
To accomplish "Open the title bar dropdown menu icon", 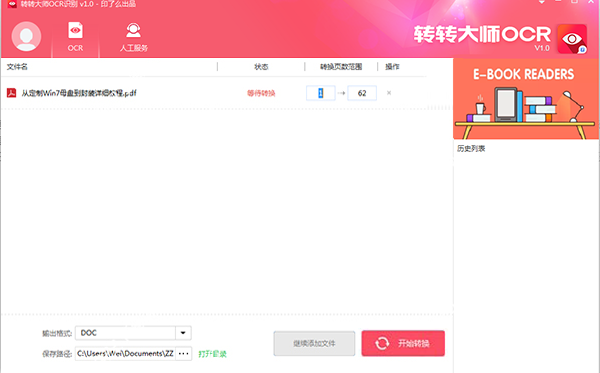I will [x=542, y=2].
